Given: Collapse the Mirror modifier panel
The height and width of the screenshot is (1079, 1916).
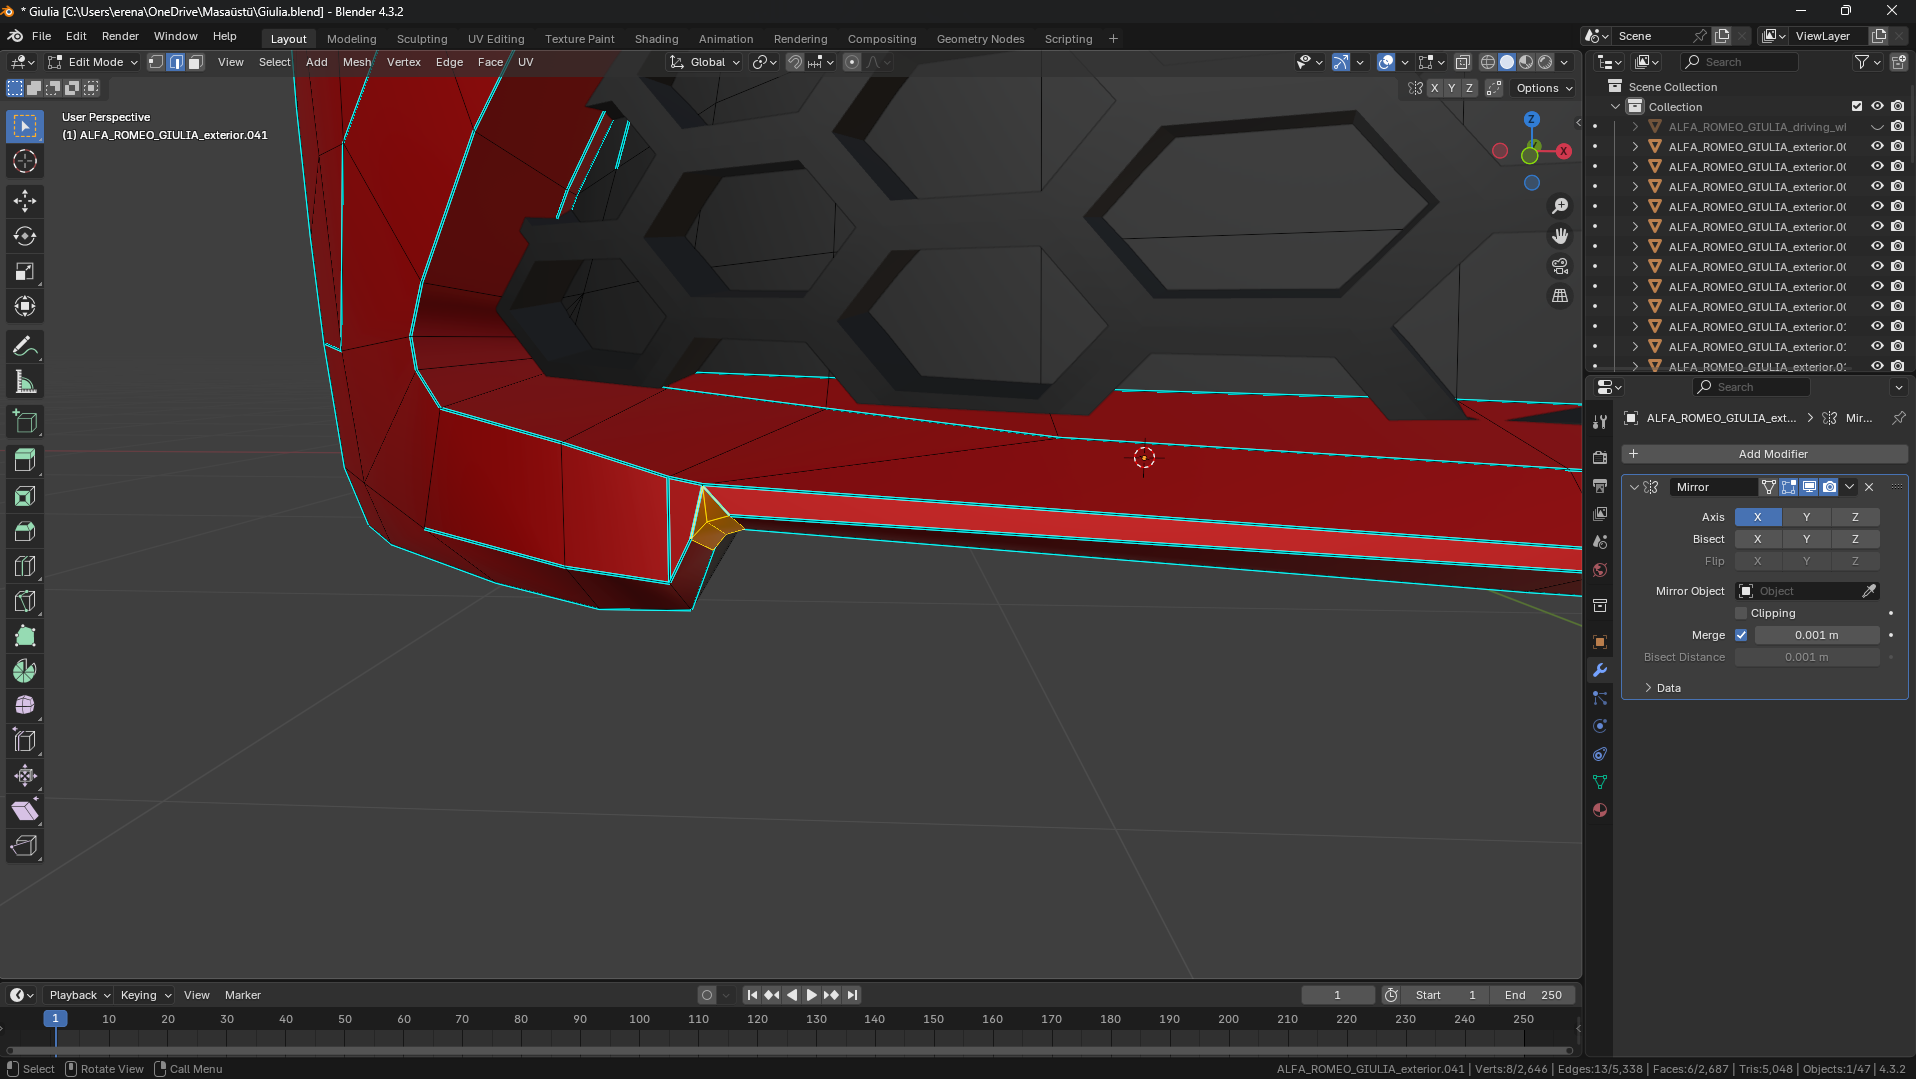Looking at the screenshot, I should [1634, 487].
